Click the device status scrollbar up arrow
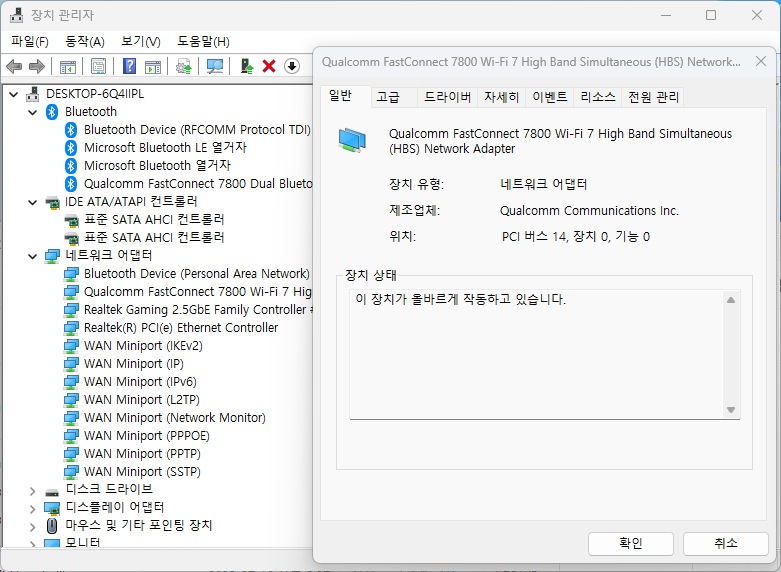This screenshot has height=572, width=781. click(x=731, y=300)
